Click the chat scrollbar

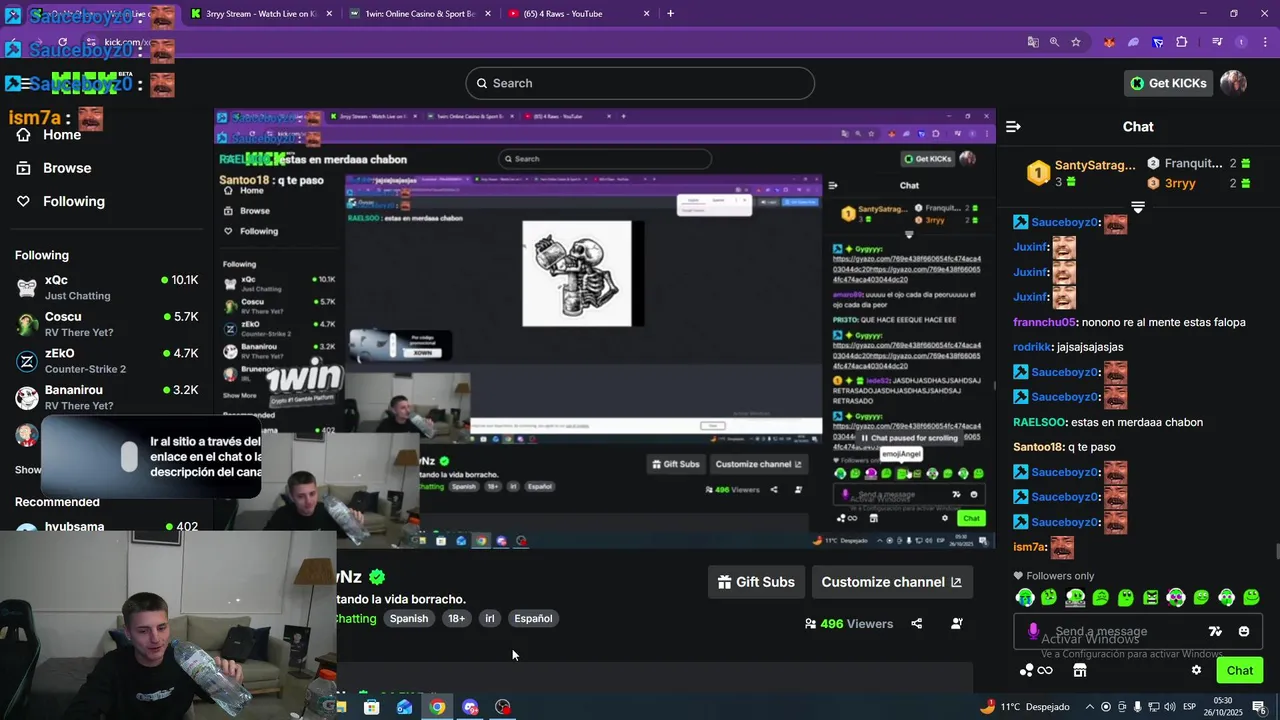1276,551
